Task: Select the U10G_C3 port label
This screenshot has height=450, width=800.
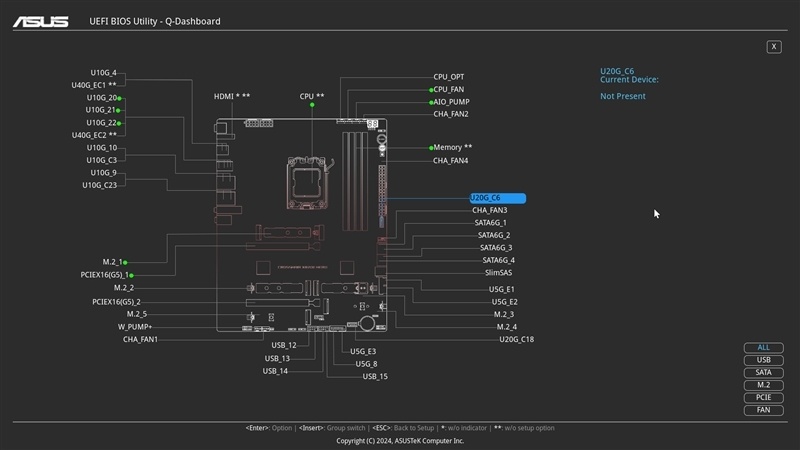Action: tap(102, 160)
